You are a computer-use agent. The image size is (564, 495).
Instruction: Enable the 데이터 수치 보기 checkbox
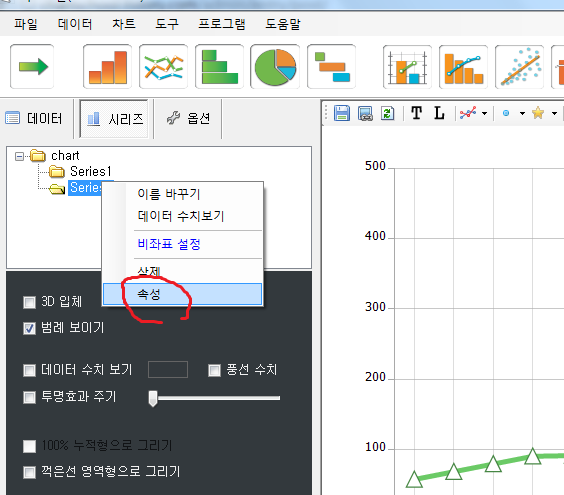(29, 371)
